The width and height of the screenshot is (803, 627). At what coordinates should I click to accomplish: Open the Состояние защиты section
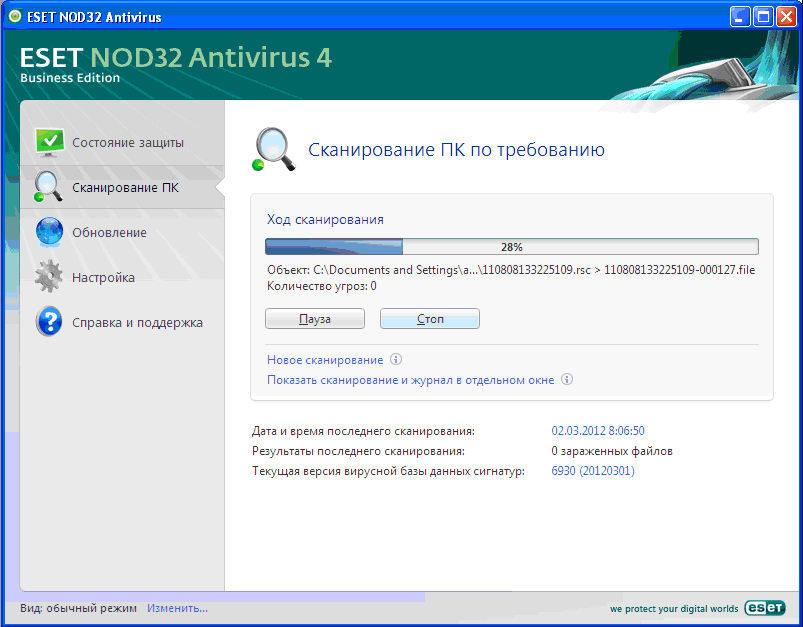click(x=128, y=142)
